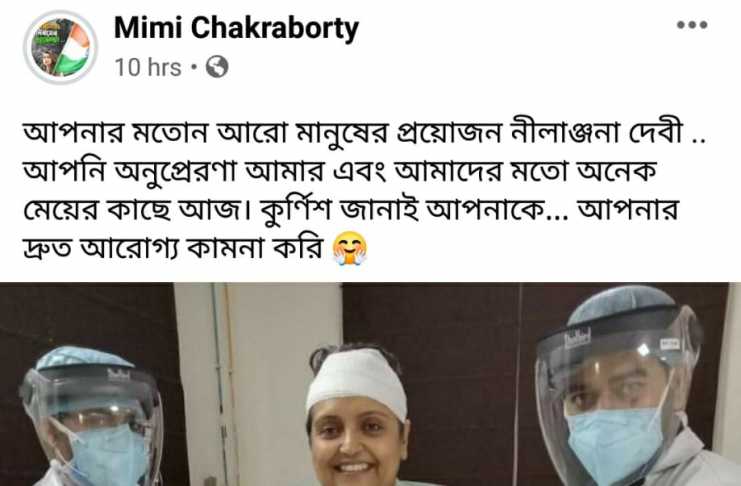Click the "10 hrs" post timestamp

(x=148, y=67)
